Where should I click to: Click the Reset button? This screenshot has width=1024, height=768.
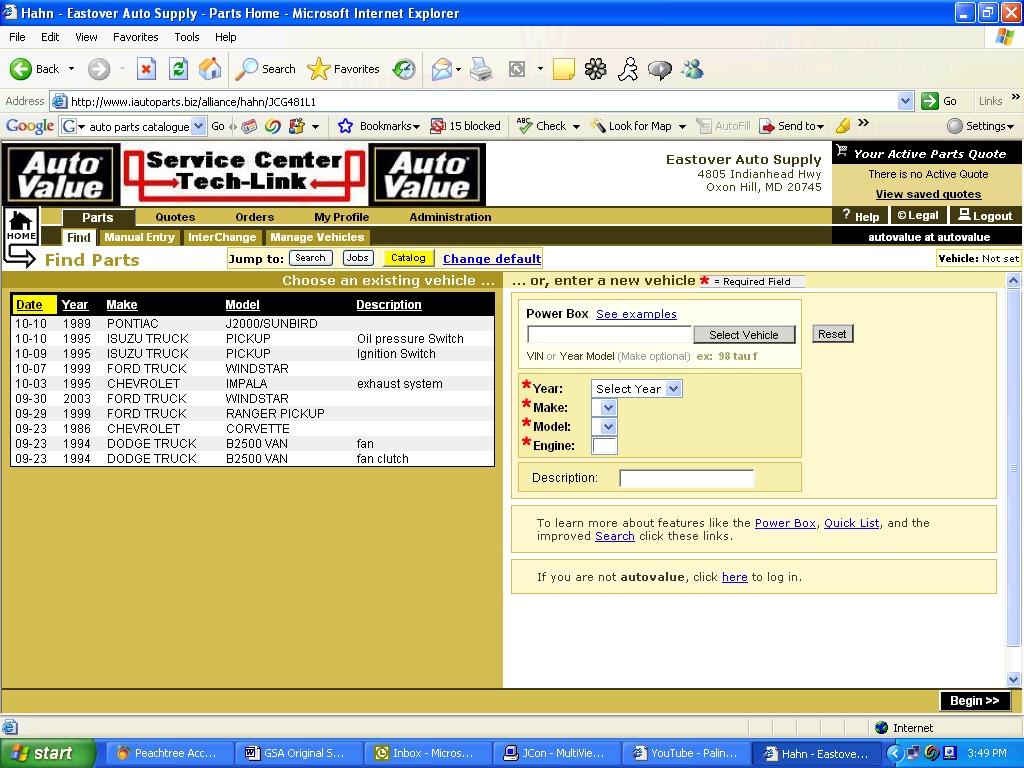coord(832,334)
